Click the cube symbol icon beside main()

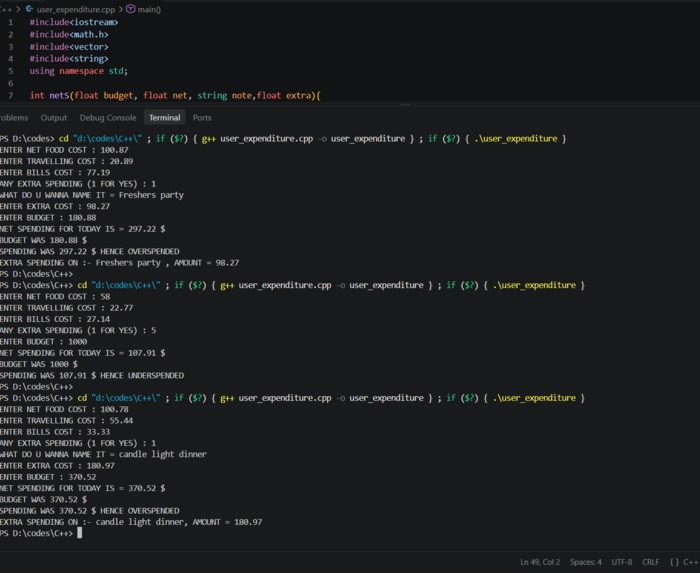click(130, 9)
